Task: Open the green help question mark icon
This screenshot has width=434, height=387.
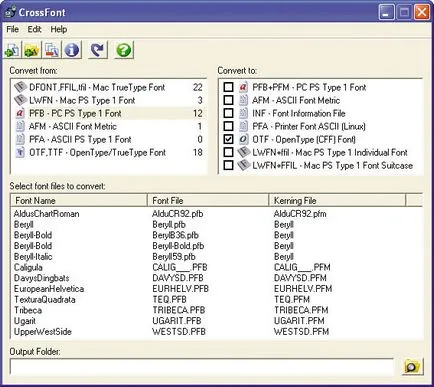Action: [124, 50]
